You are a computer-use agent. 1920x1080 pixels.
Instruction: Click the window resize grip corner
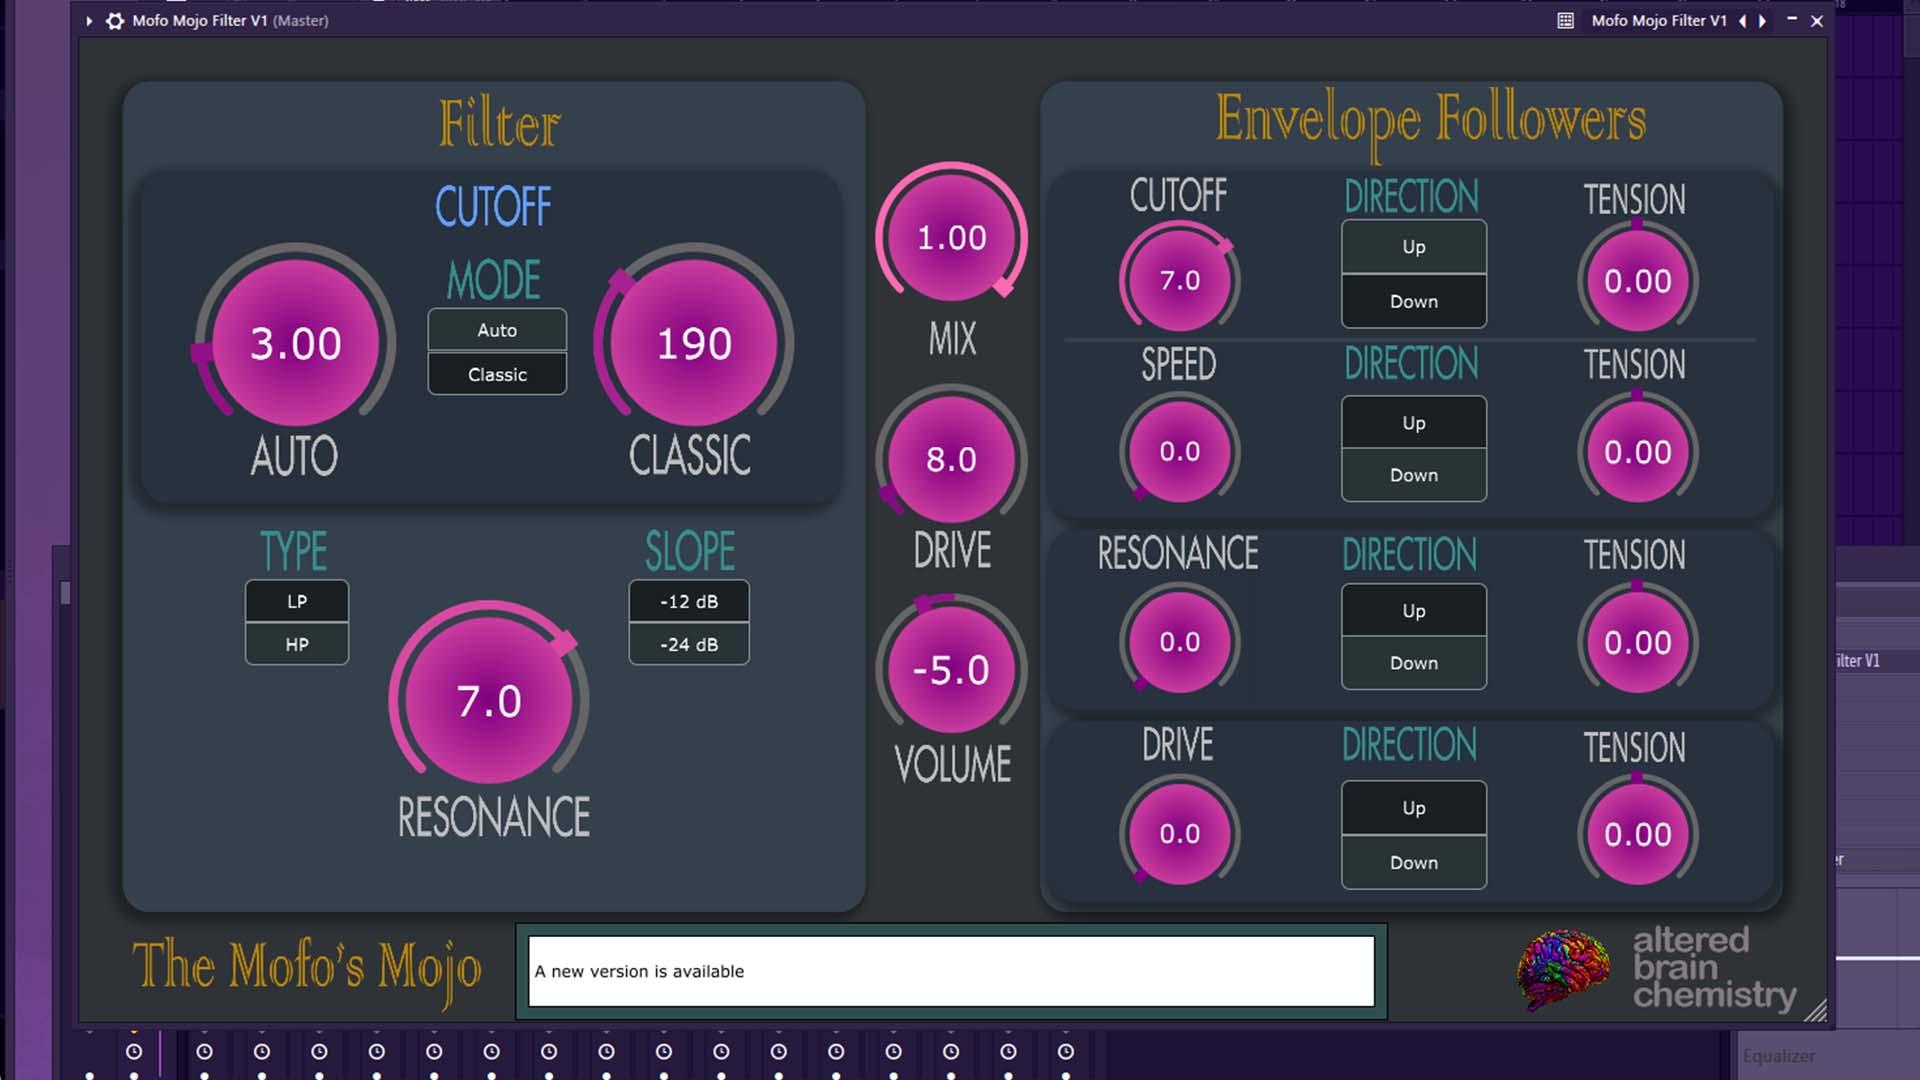1816,1011
